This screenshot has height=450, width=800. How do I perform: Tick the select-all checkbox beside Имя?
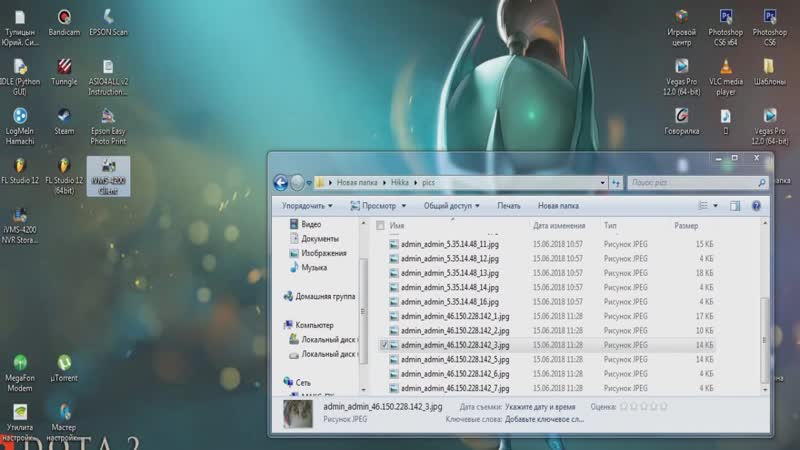point(380,226)
